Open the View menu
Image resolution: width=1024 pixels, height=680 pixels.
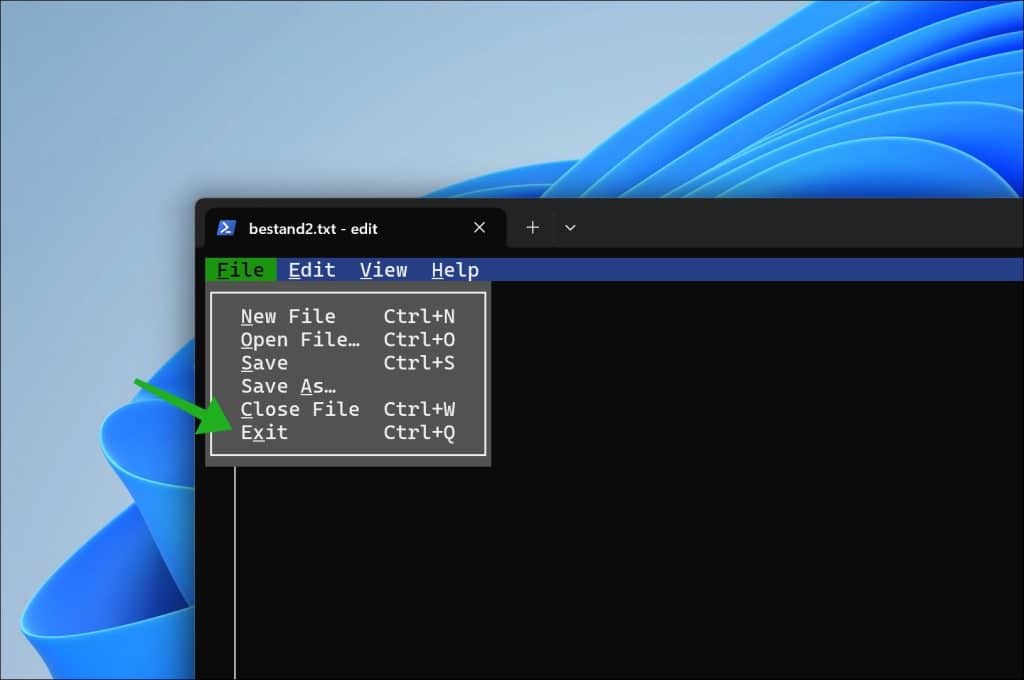pyautogui.click(x=383, y=270)
